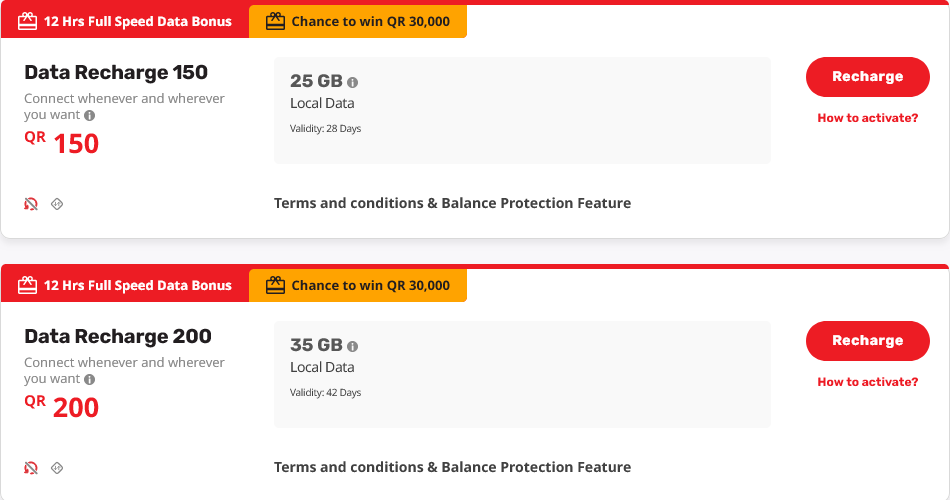Expand Terms and conditions under Data Recharge 150
Viewport: 950px width, 500px height.
[x=452, y=203]
